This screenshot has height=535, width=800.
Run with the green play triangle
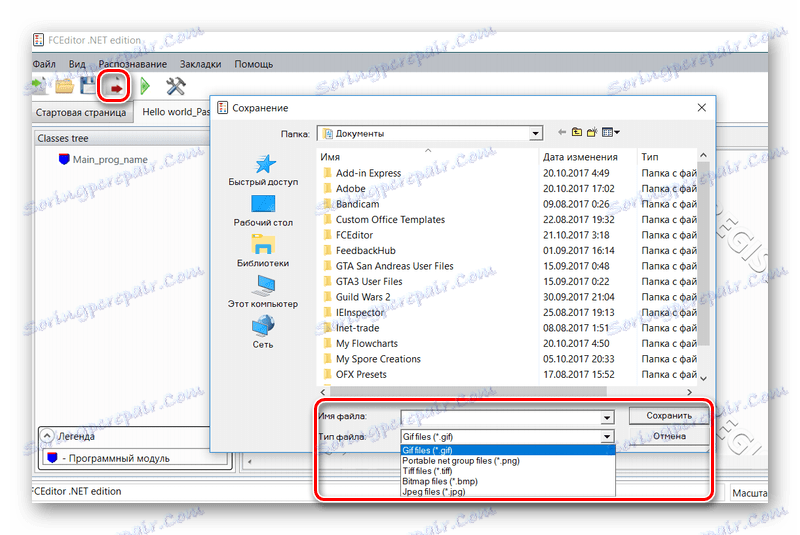point(145,86)
